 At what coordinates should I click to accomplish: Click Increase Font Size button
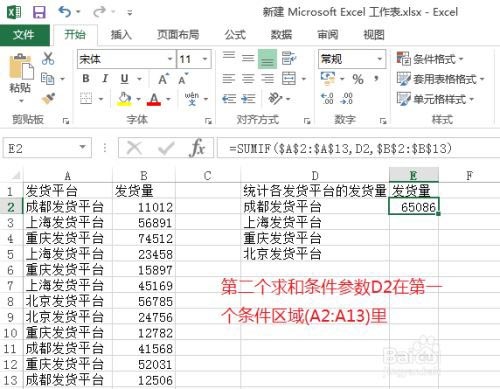[163, 79]
